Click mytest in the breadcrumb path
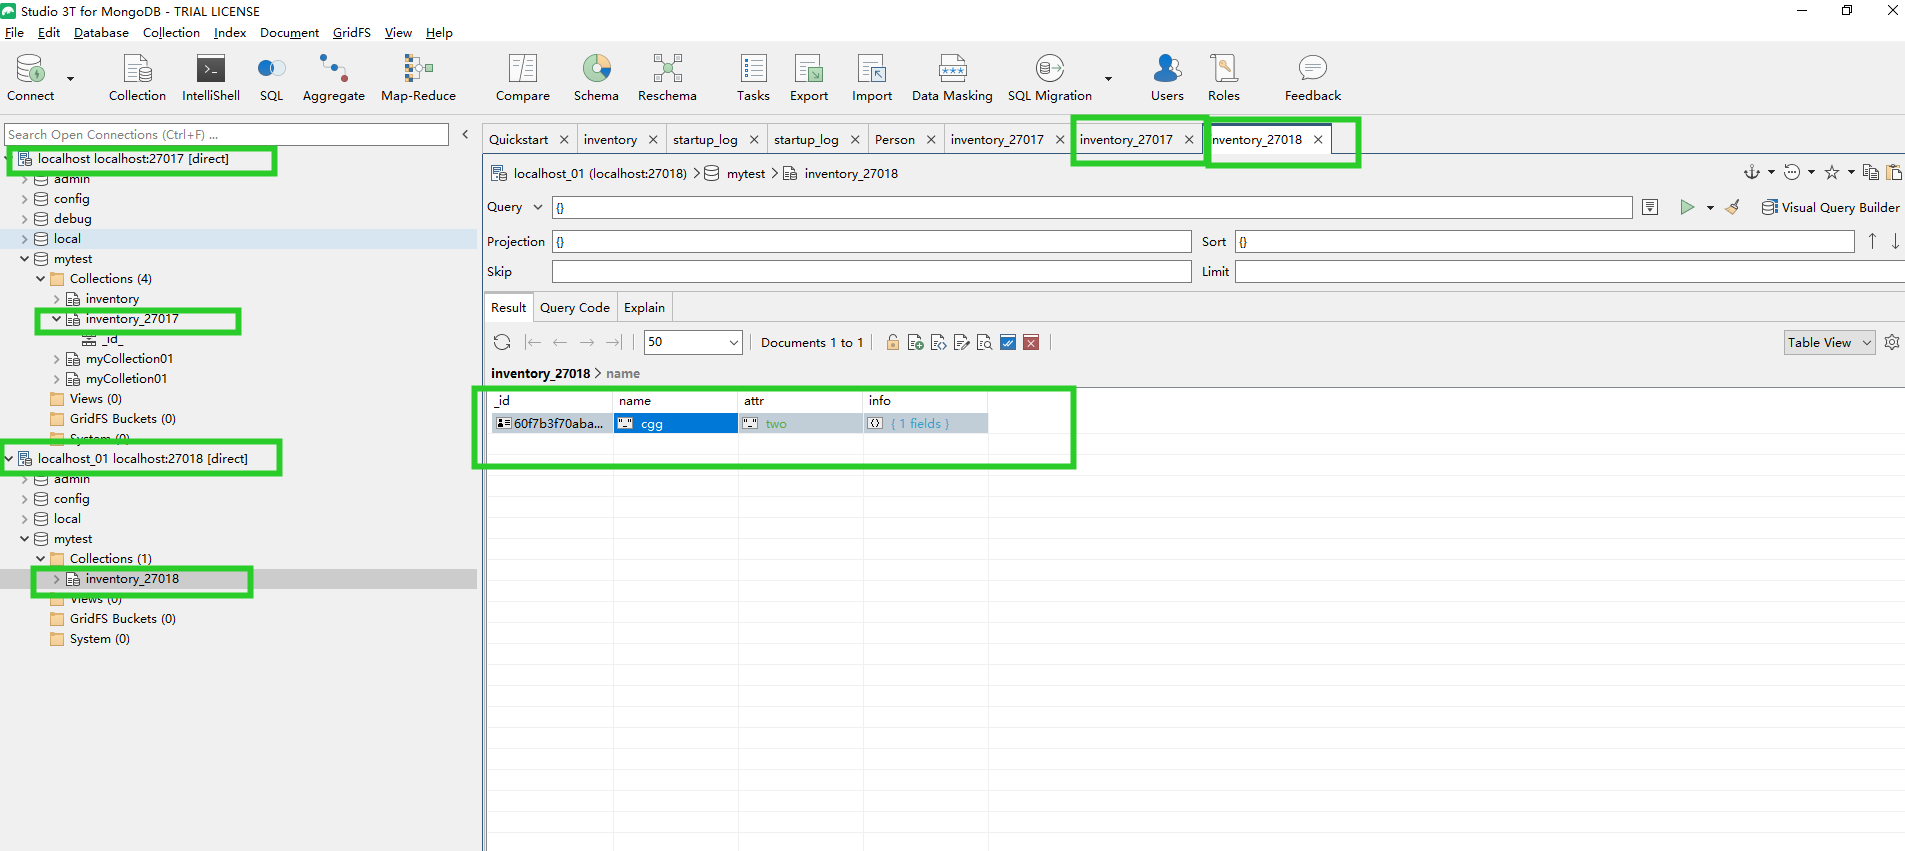The width and height of the screenshot is (1905, 851). [746, 173]
